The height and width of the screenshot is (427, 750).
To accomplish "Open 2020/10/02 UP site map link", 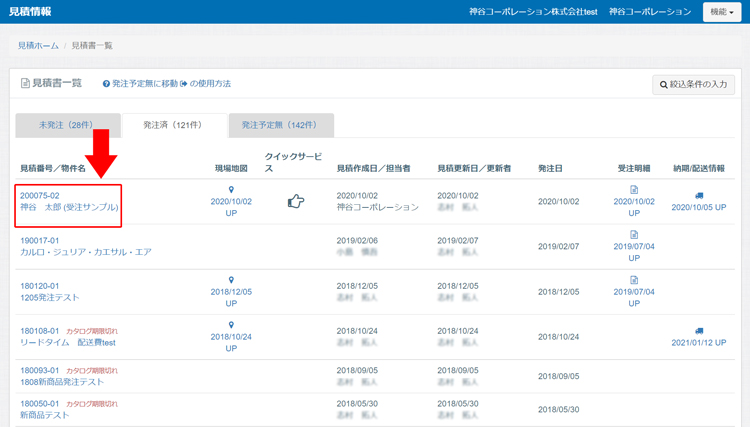I will 231,207.
